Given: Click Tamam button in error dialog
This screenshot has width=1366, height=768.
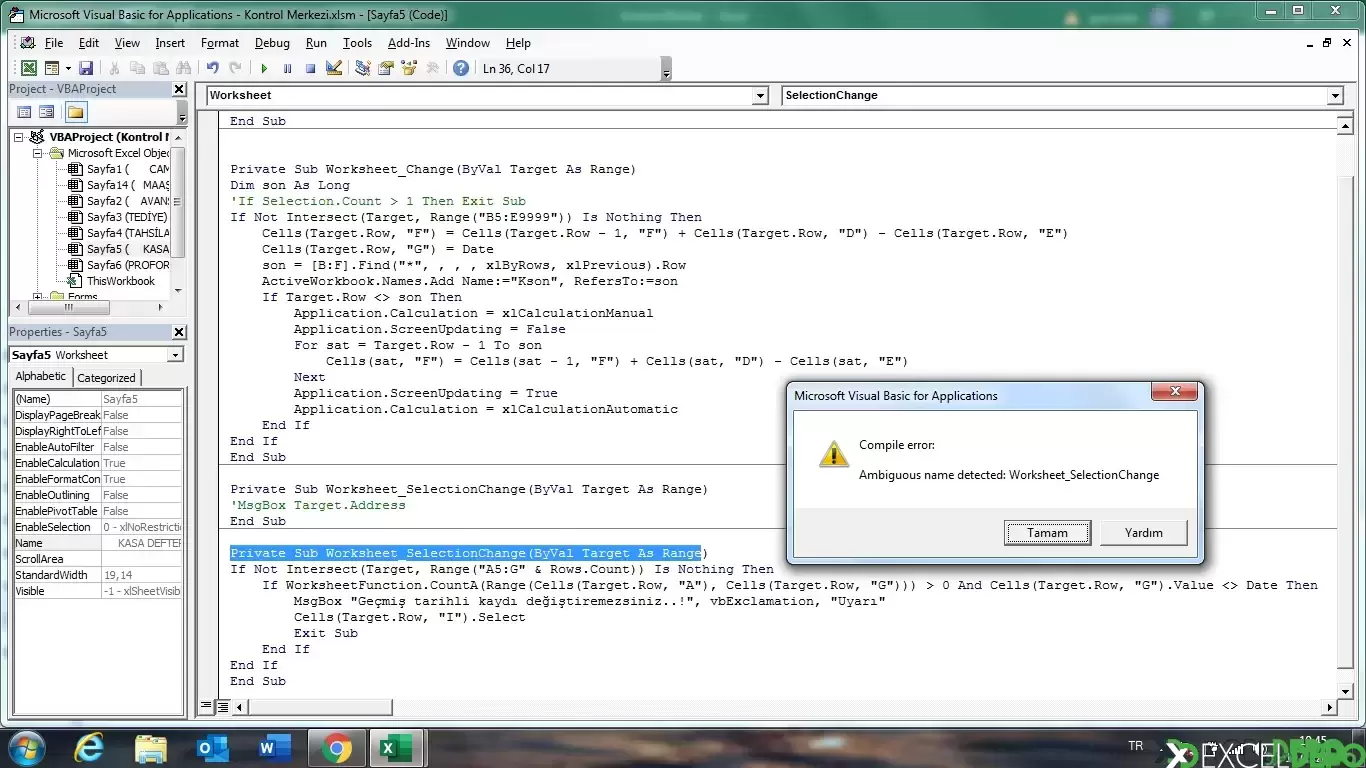Looking at the screenshot, I should [x=1047, y=533].
